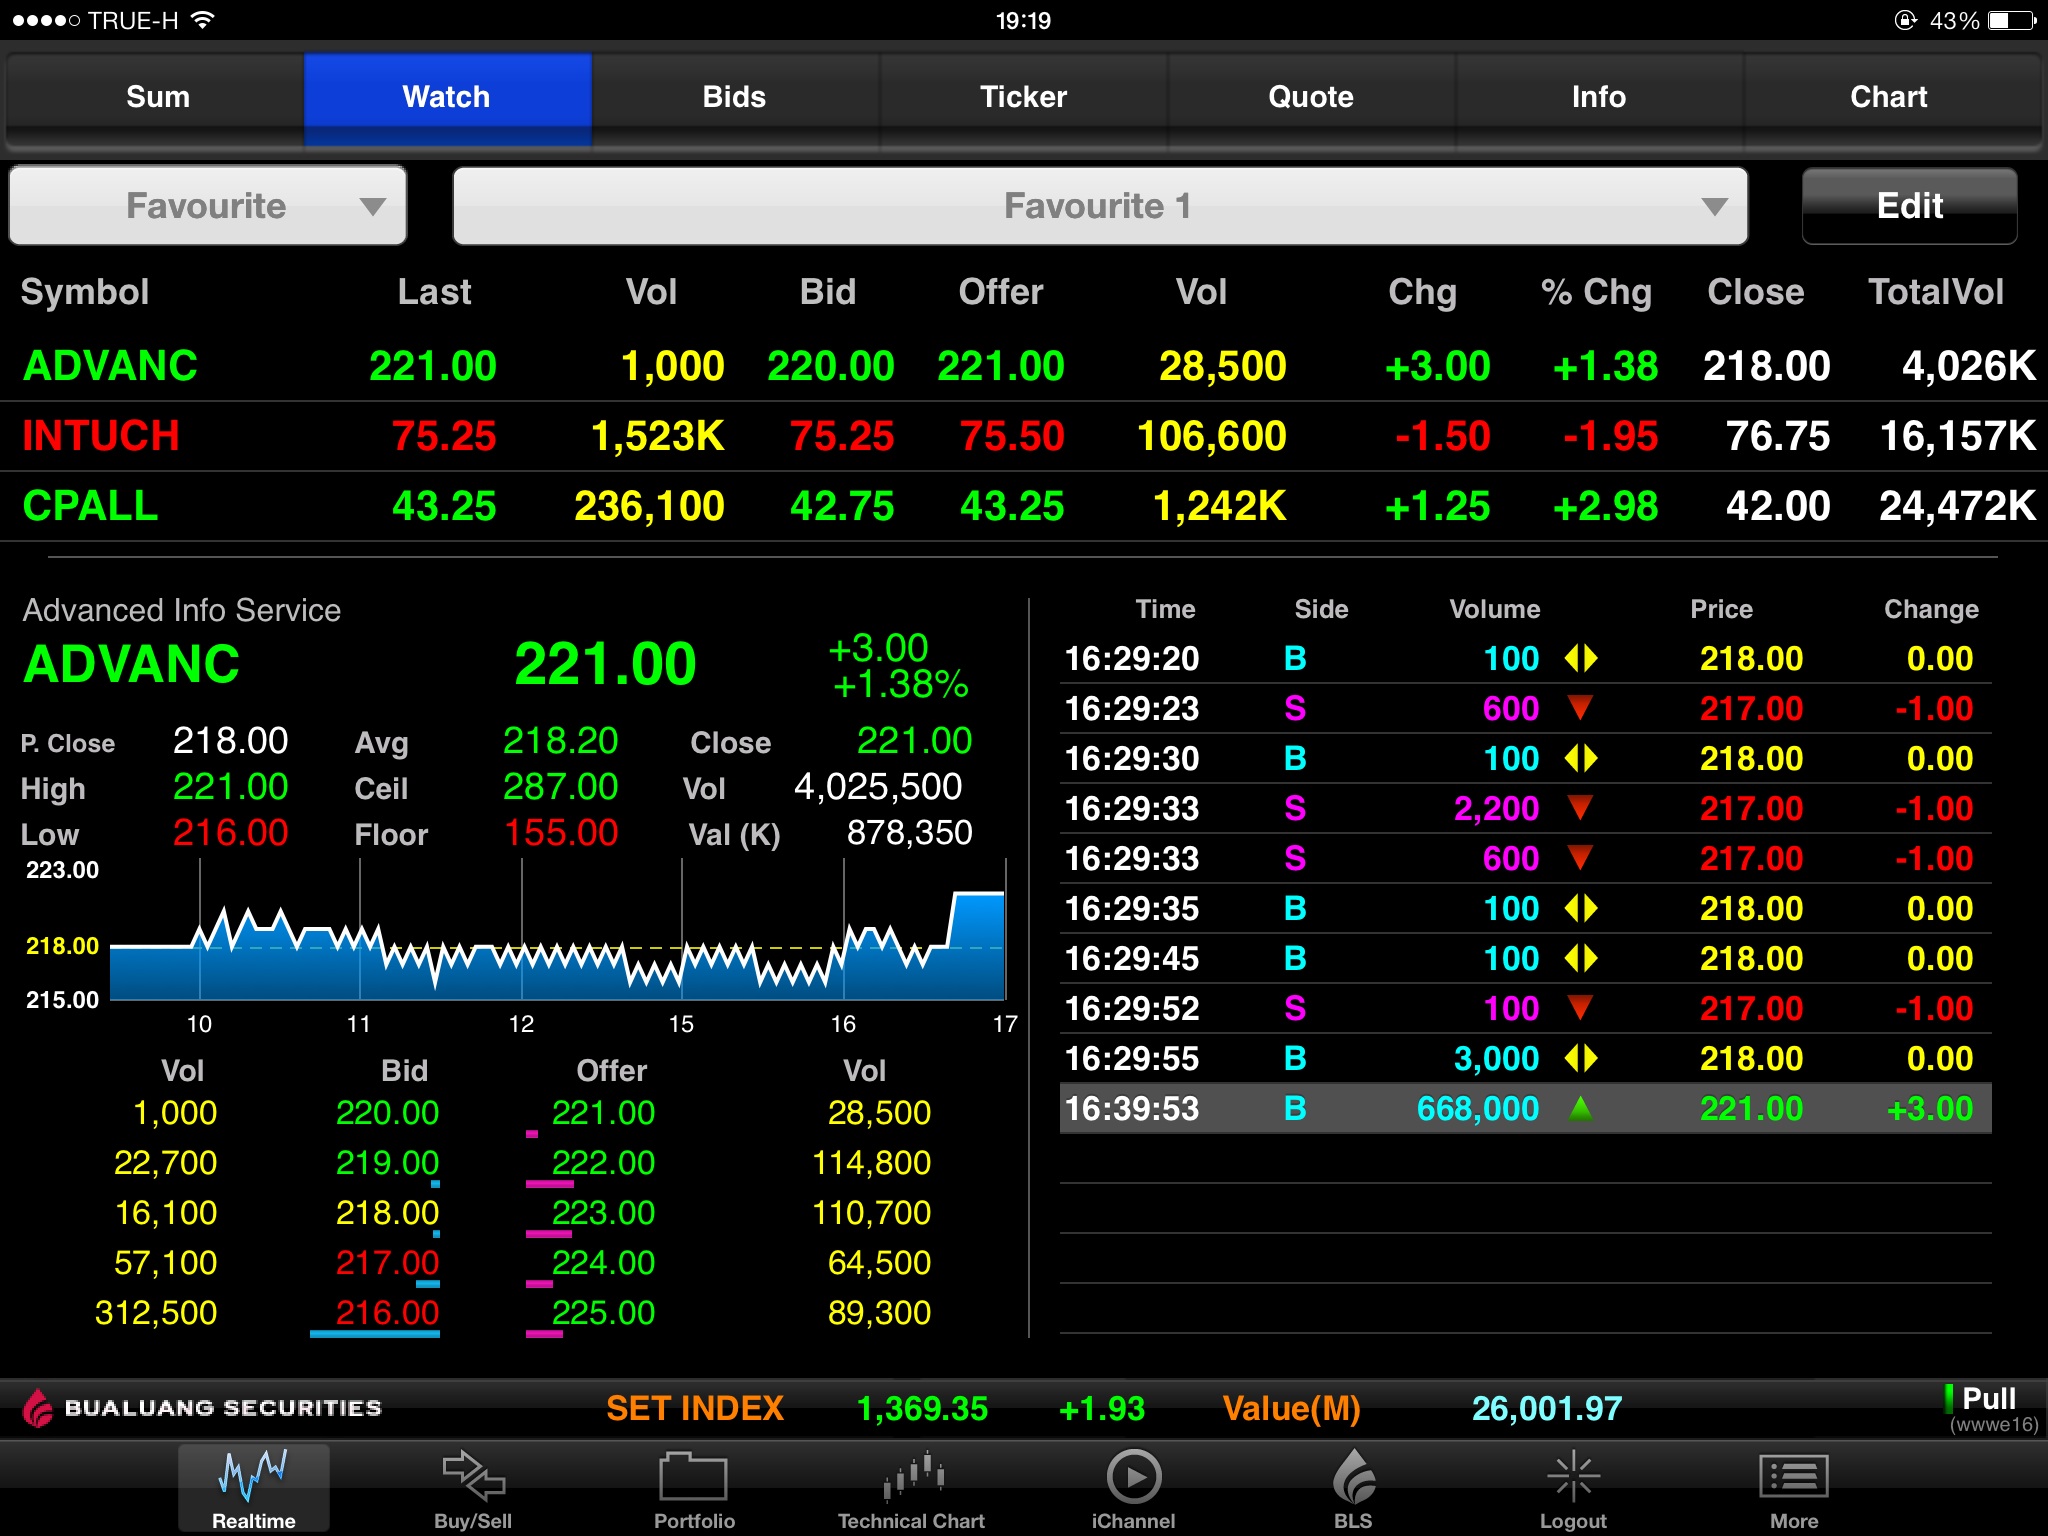Image resolution: width=2048 pixels, height=1536 pixels.
Task: Tap the ADVANC intraday price chart
Action: click(x=557, y=932)
